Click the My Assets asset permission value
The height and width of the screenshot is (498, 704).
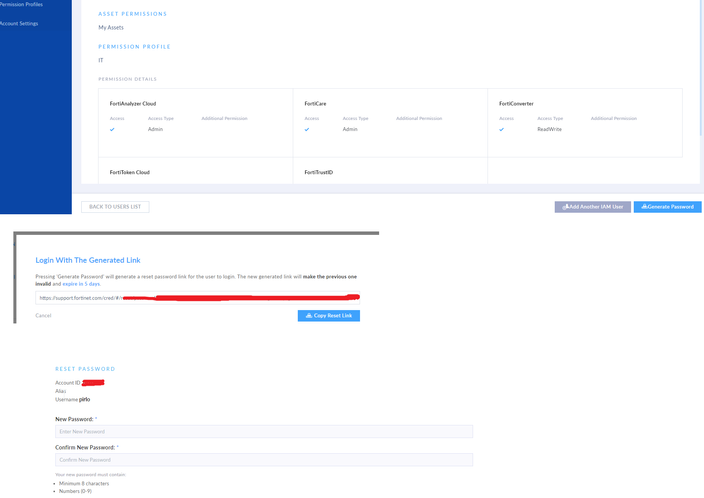[x=111, y=27]
